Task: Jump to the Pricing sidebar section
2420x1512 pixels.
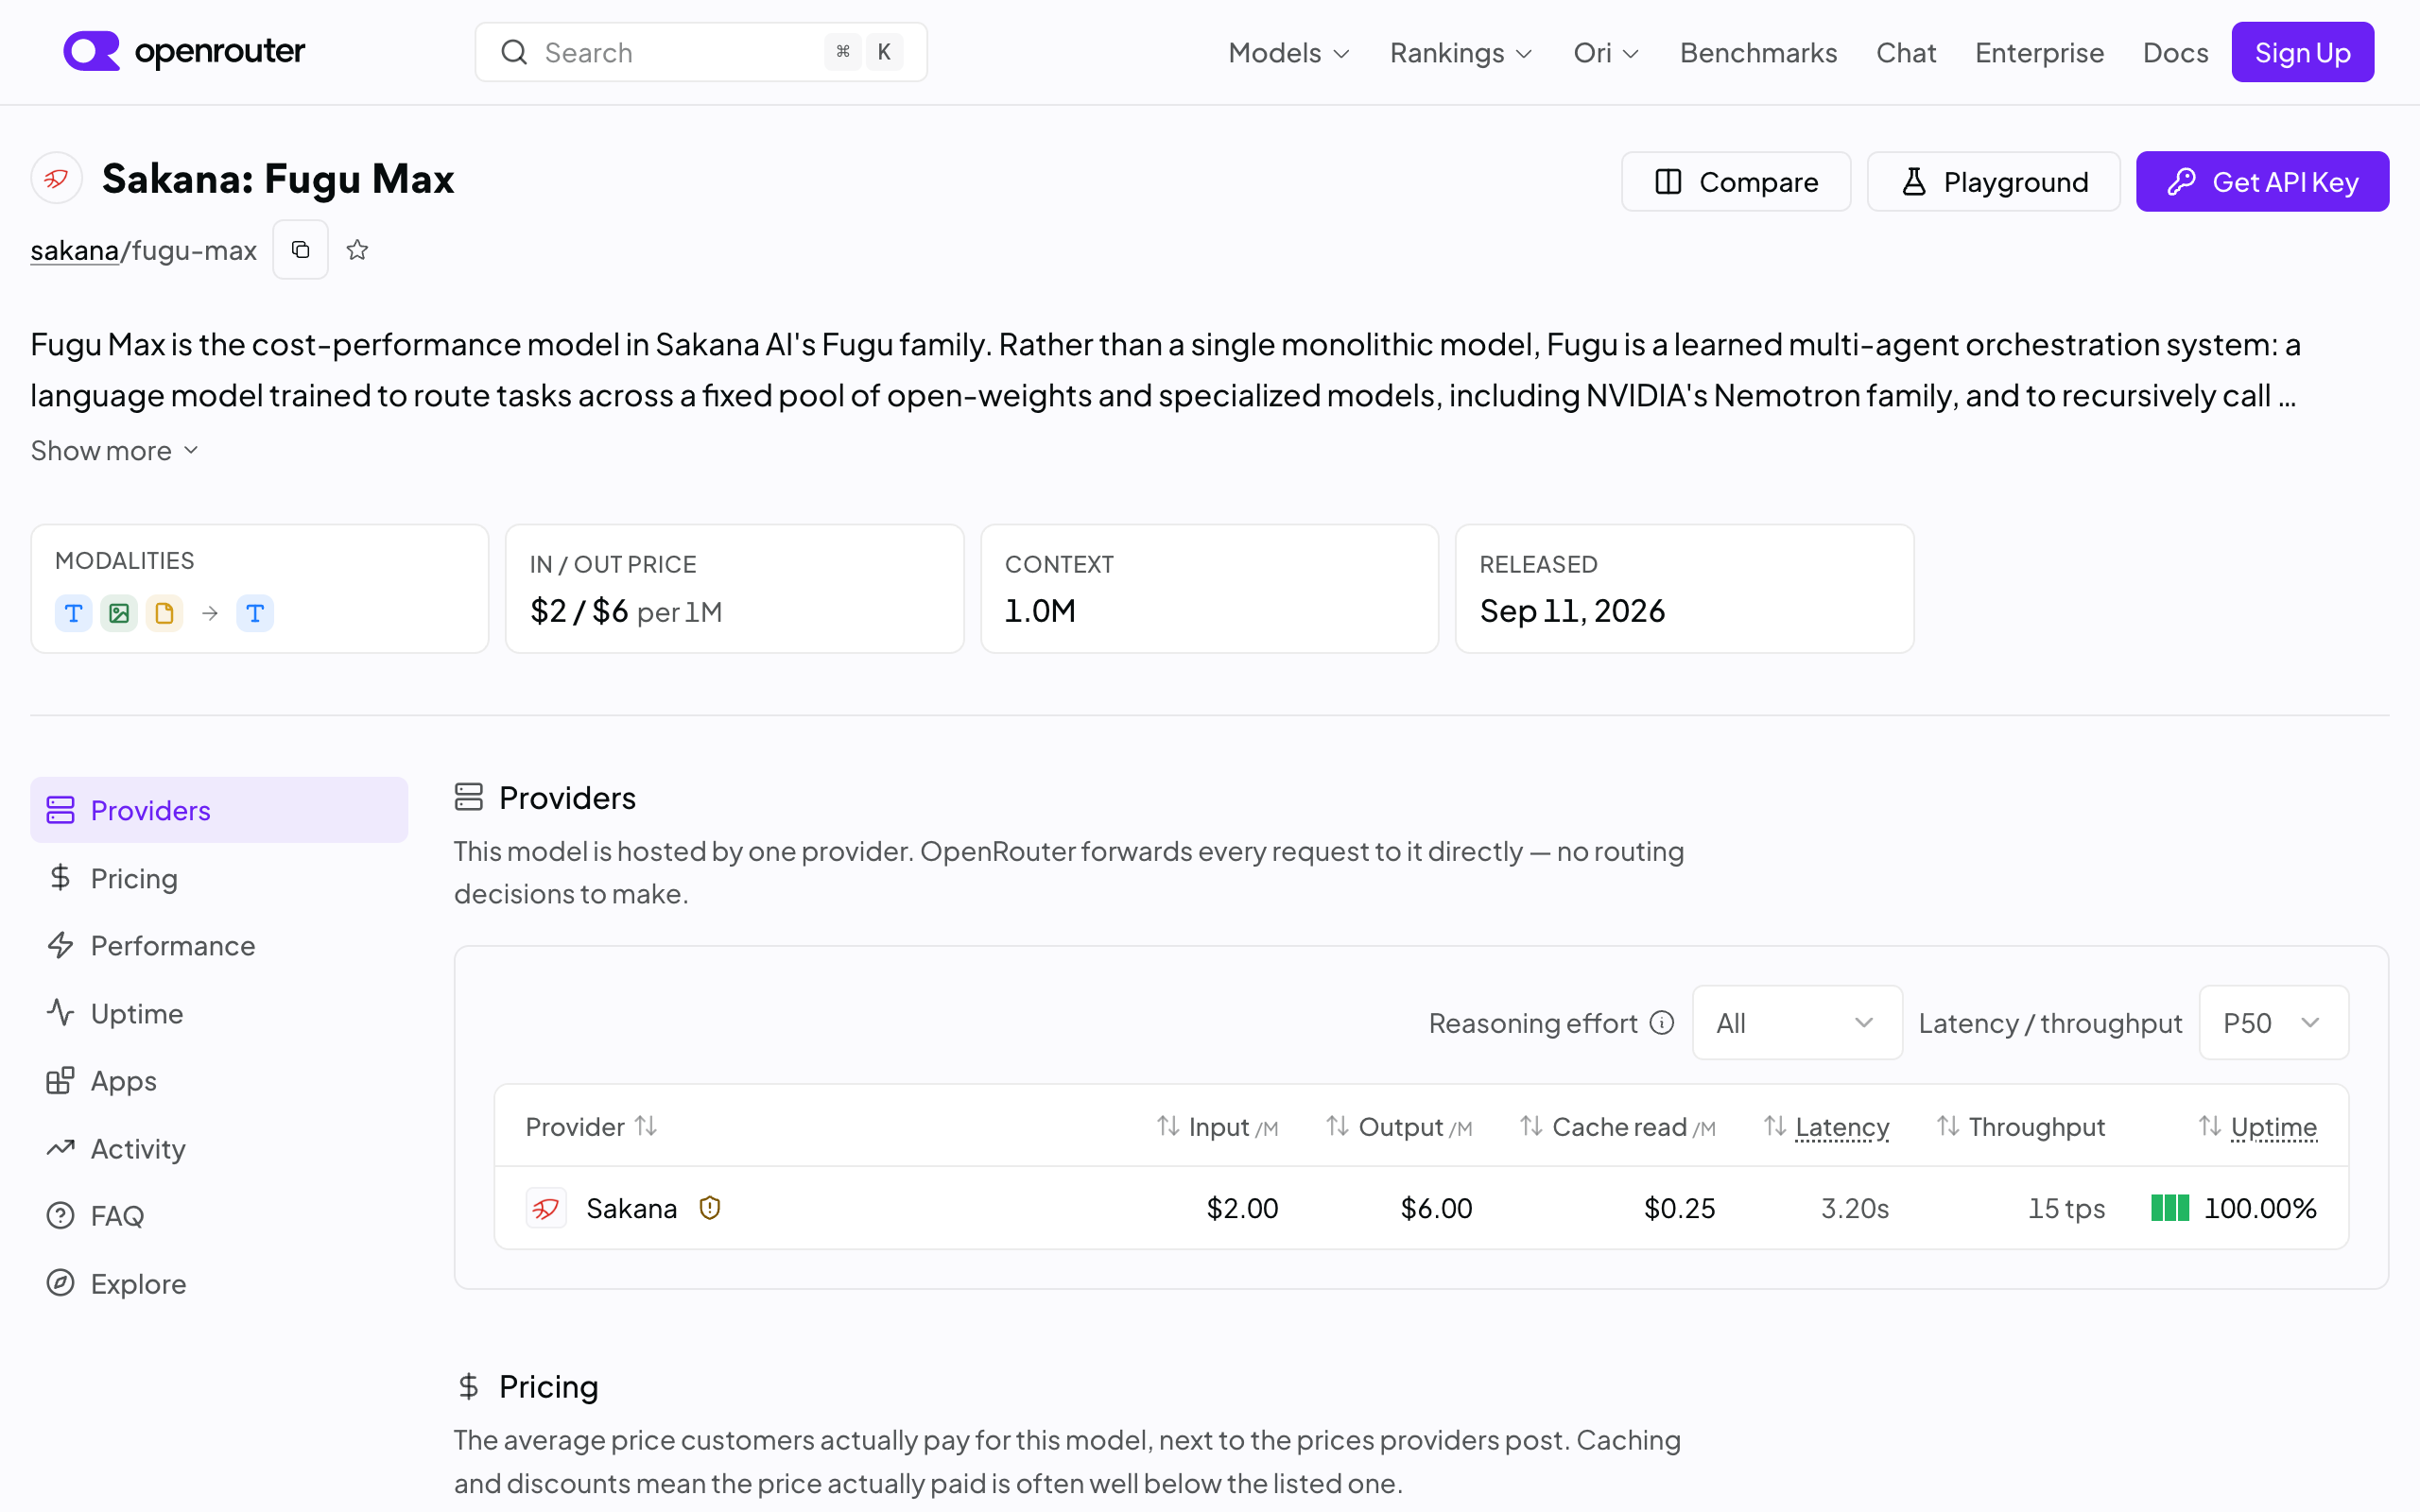Action: coord(219,878)
